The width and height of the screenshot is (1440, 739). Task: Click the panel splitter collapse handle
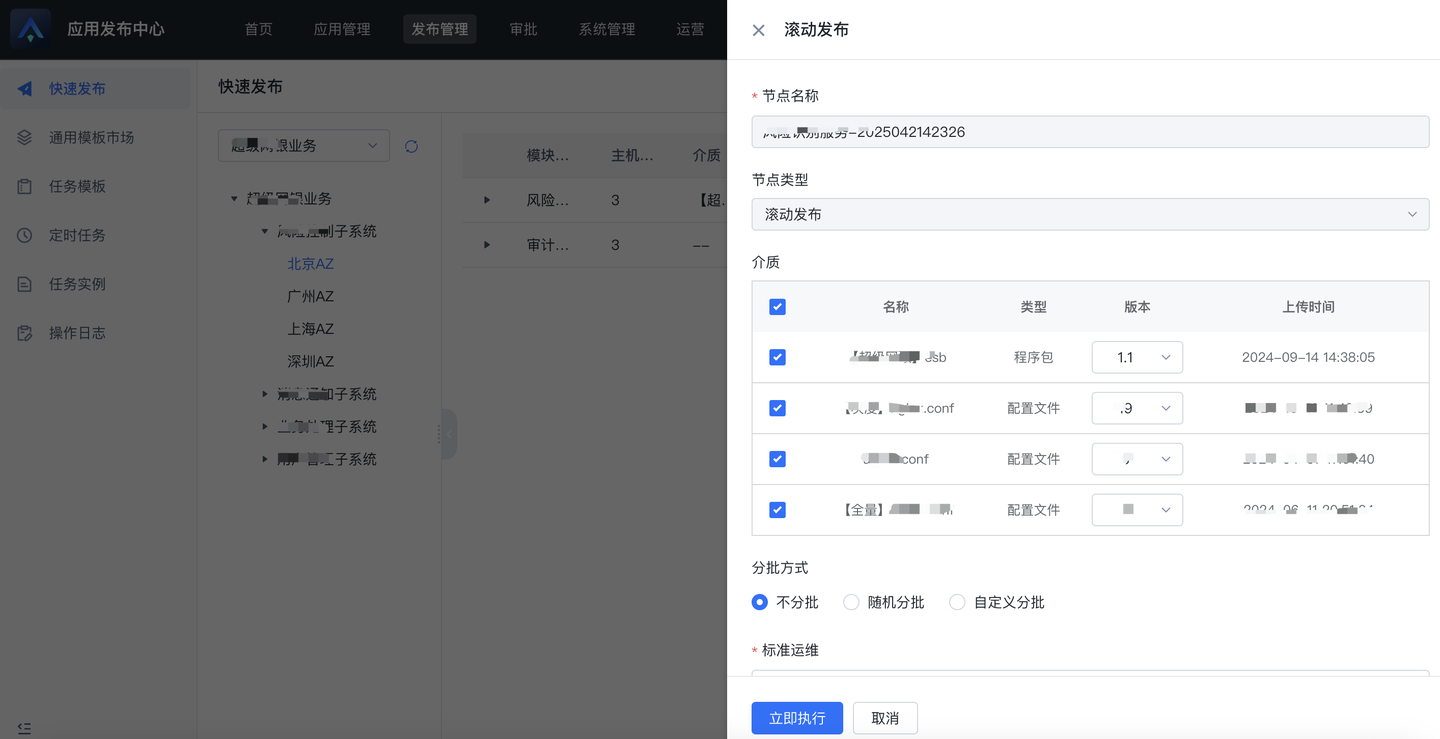(447, 434)
